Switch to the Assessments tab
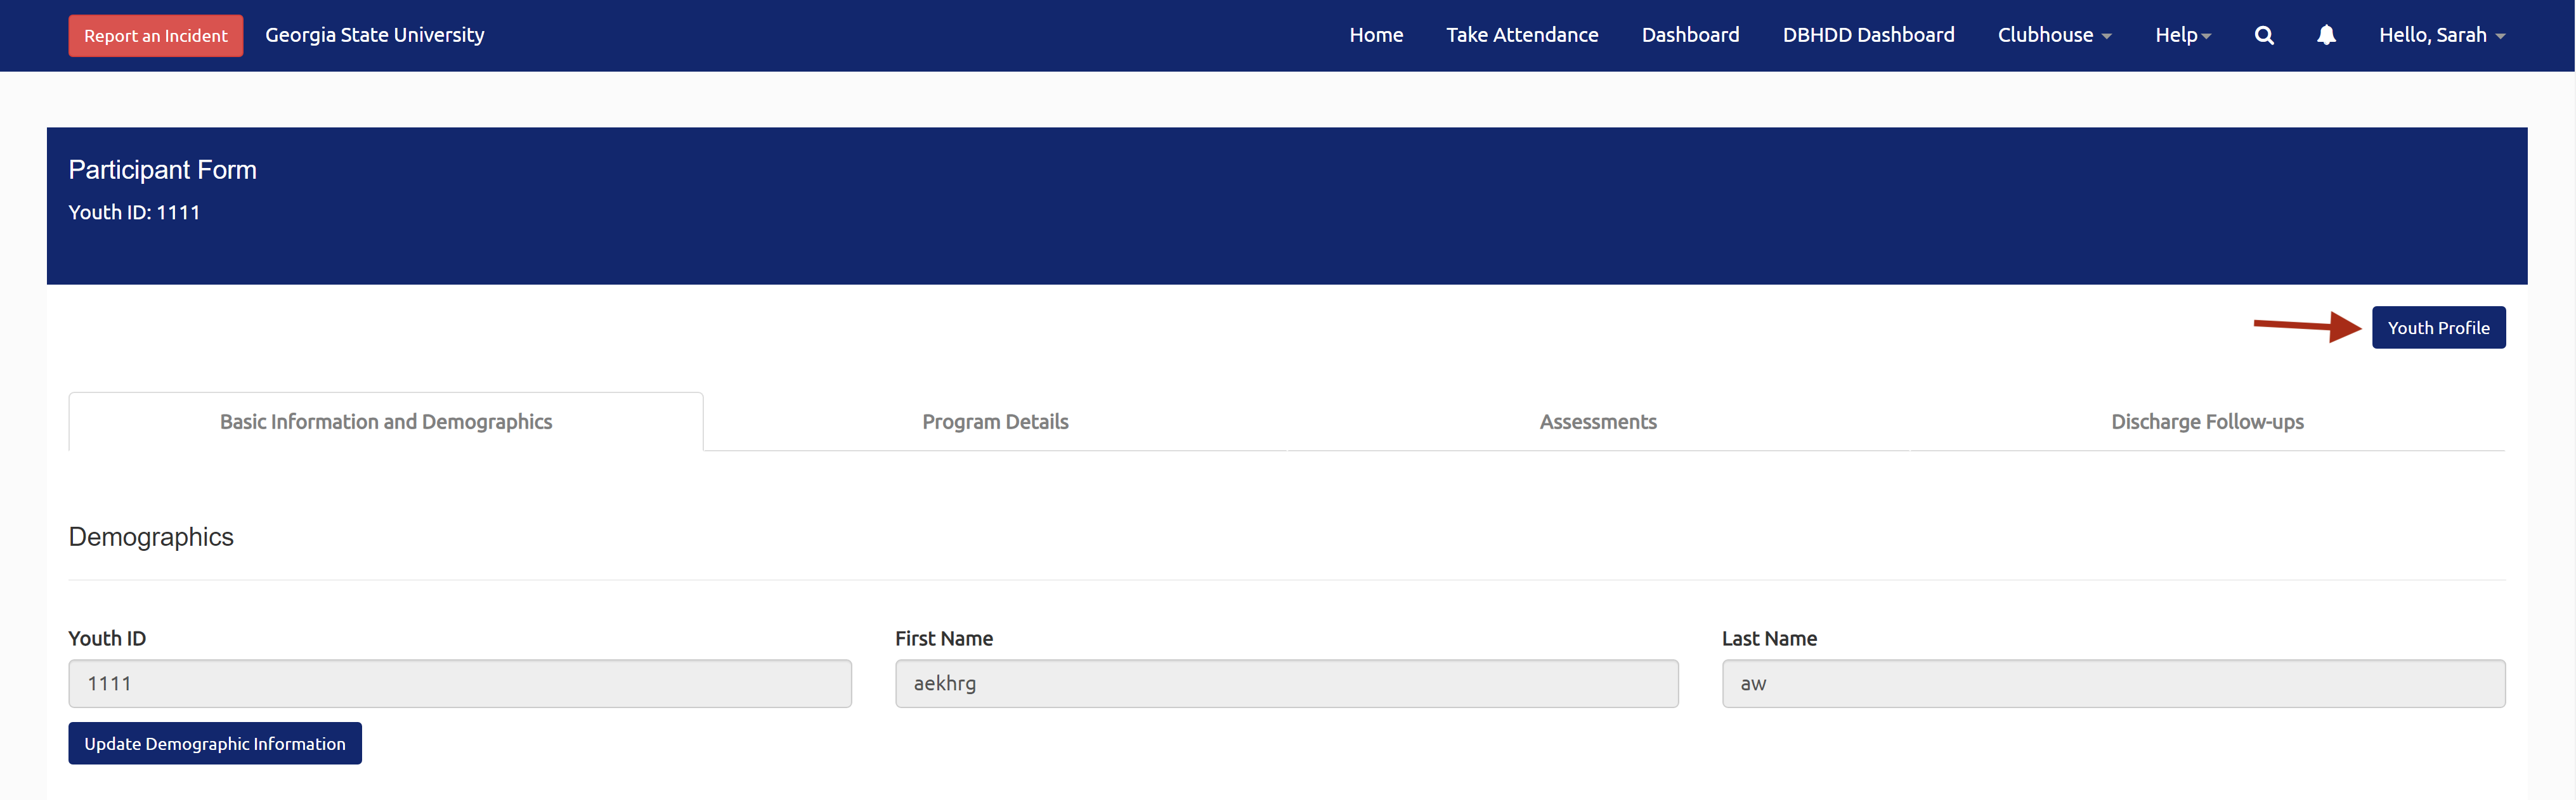The width and height of the screenshot is (2576, 800). tap(1598, 422)
